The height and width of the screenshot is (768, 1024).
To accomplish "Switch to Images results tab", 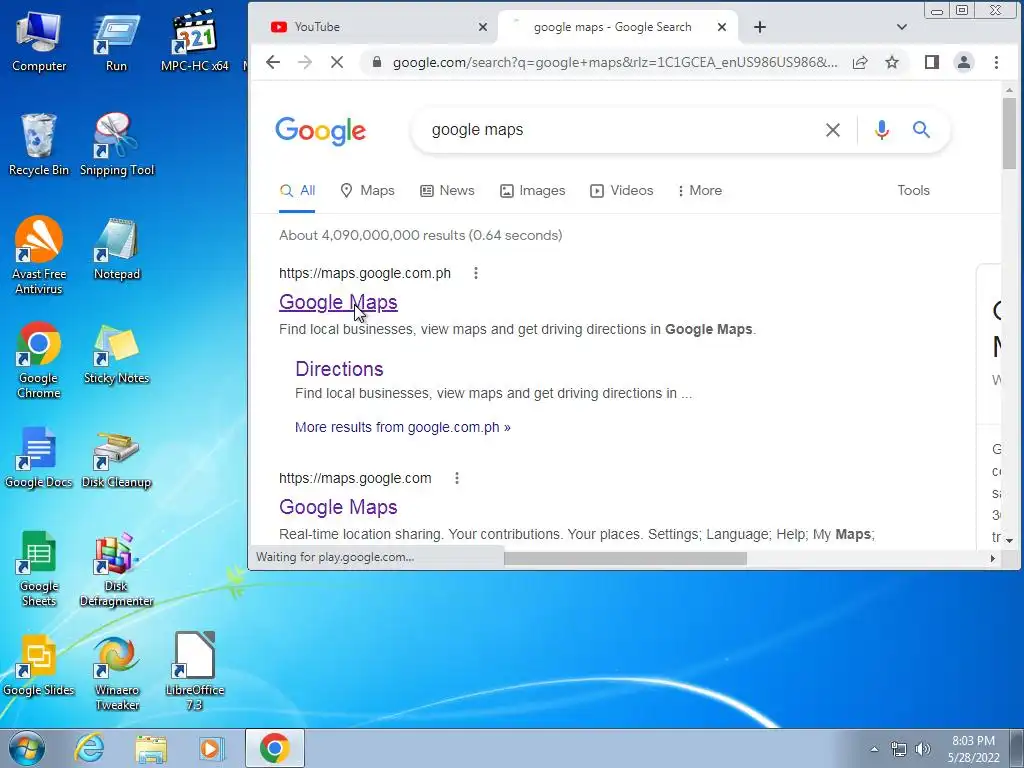I will [532, 191].
